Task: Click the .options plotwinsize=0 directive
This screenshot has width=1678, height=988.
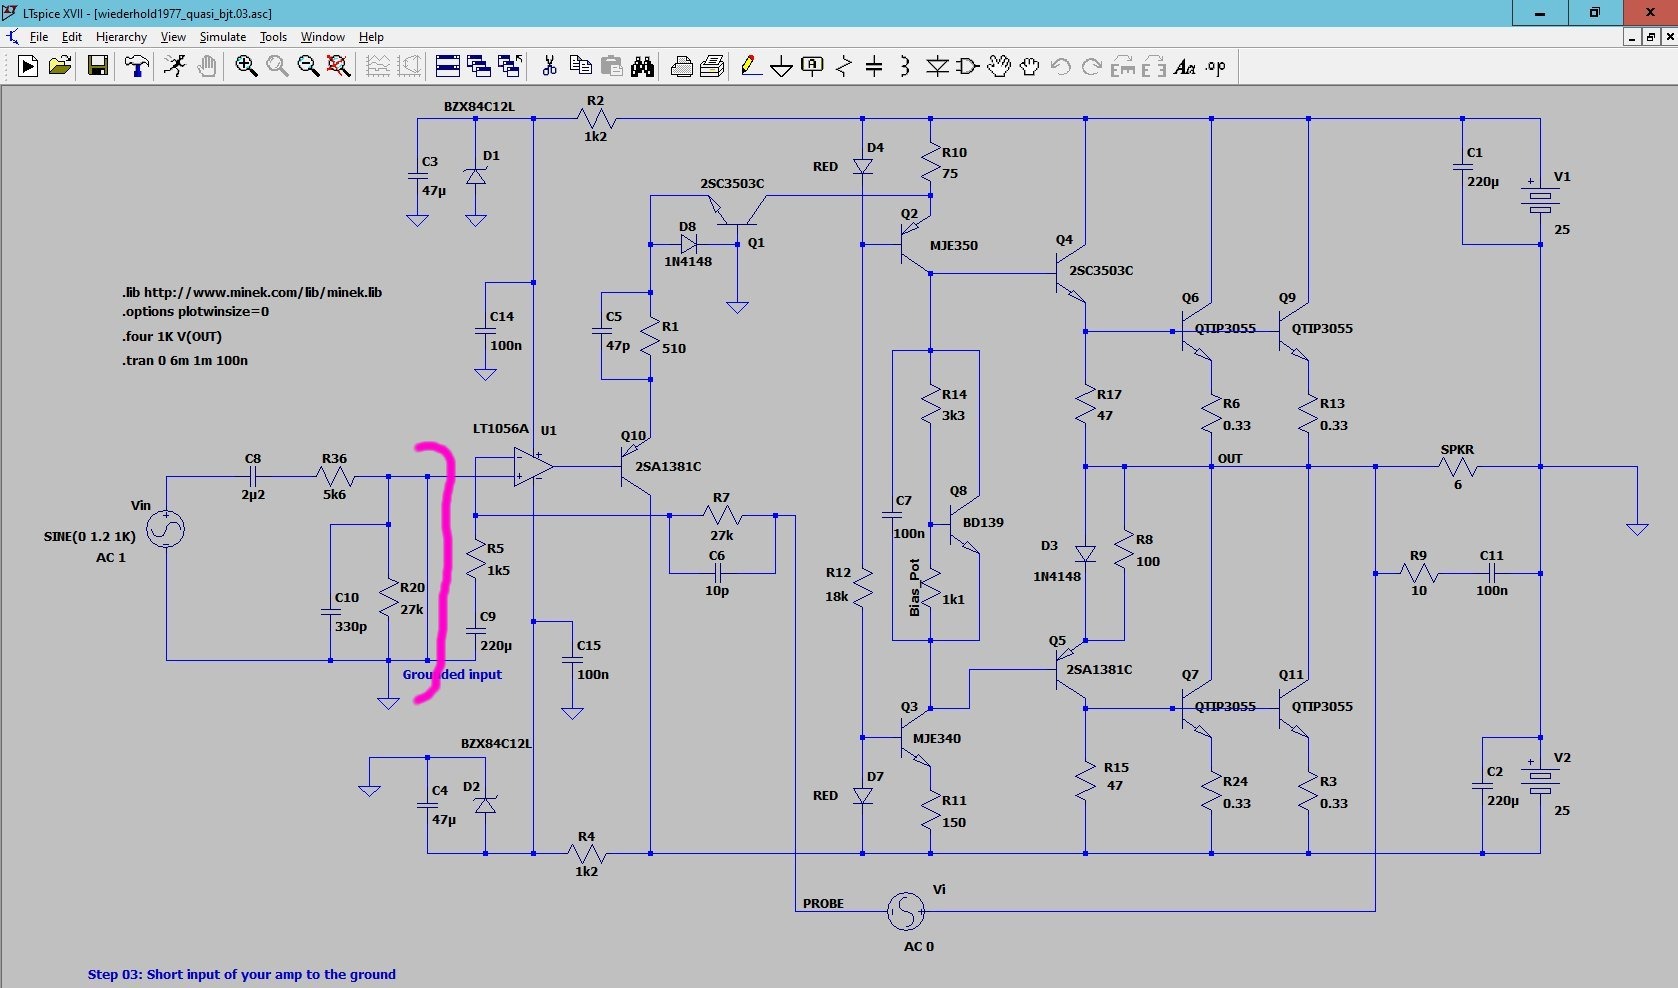Action: (x=196, y=311)
